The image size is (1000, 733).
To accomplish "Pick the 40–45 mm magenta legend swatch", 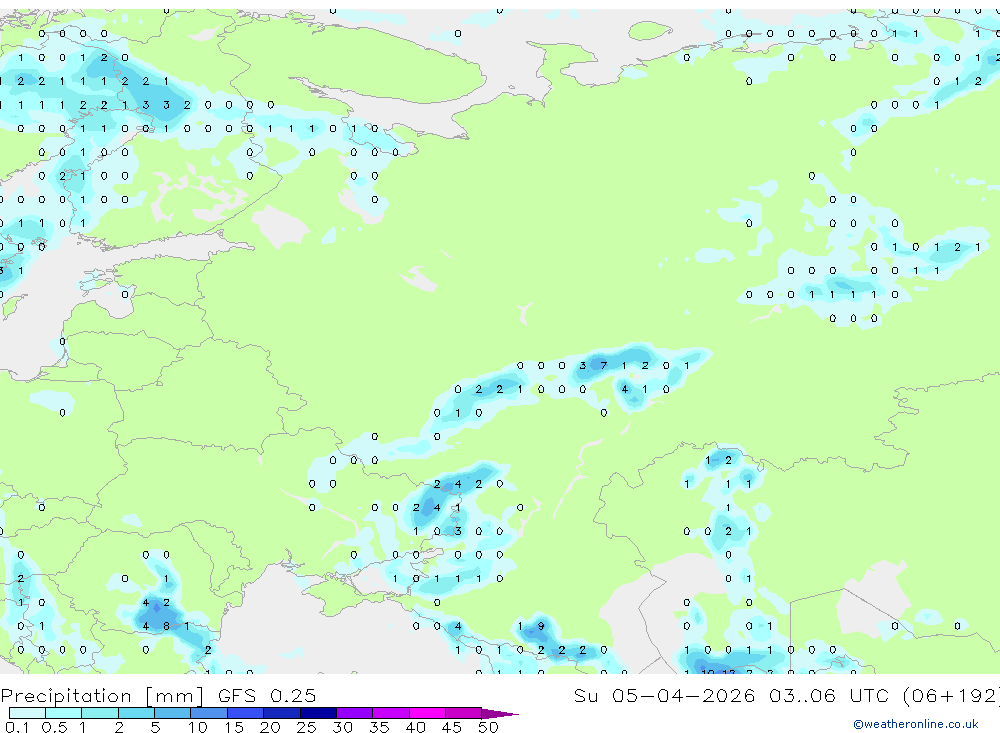I will [x=427, y=713].
